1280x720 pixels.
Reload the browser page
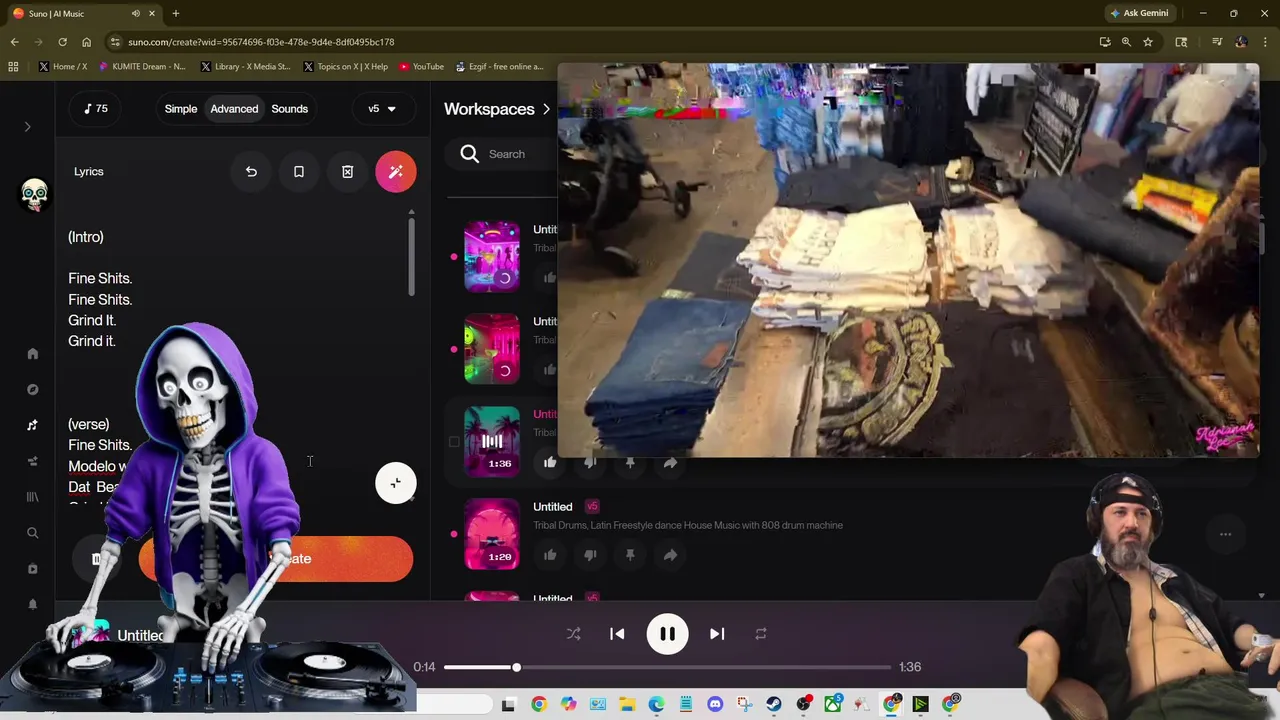(x=62, y=42)
